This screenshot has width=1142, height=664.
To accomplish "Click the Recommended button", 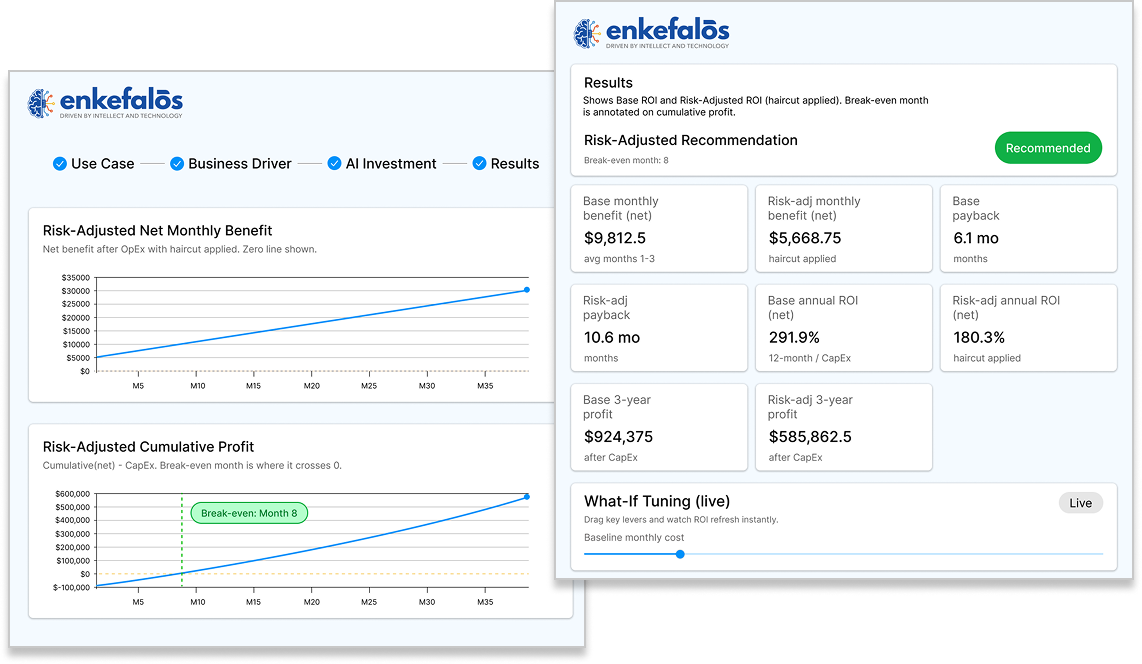I will click(1048, 147).
